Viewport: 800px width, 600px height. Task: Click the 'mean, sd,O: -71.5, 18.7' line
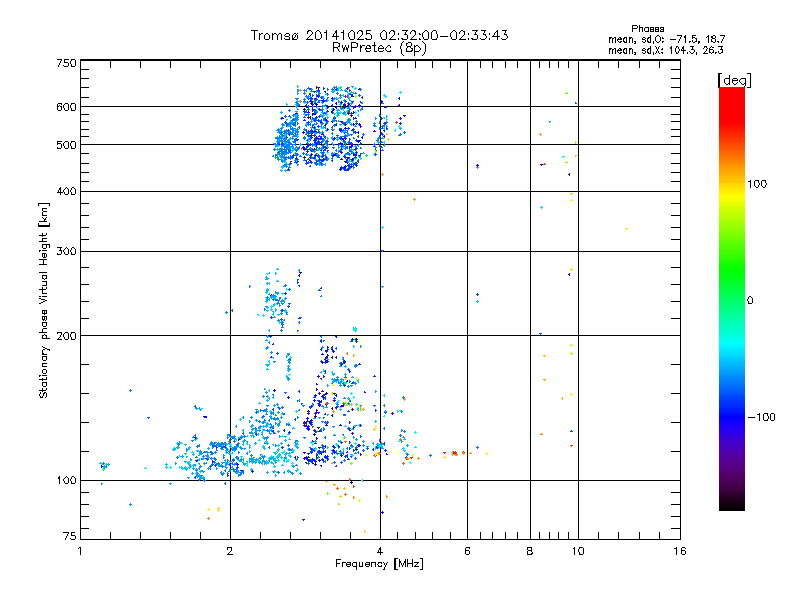[666, 40]
